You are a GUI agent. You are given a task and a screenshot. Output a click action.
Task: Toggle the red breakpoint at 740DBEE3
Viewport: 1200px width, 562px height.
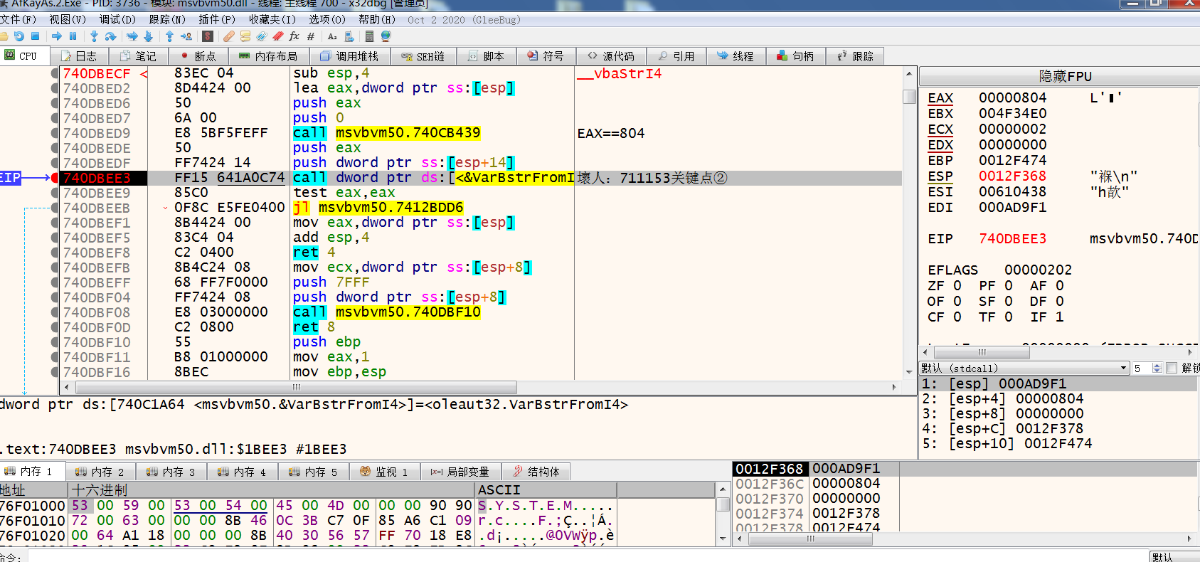55,178
